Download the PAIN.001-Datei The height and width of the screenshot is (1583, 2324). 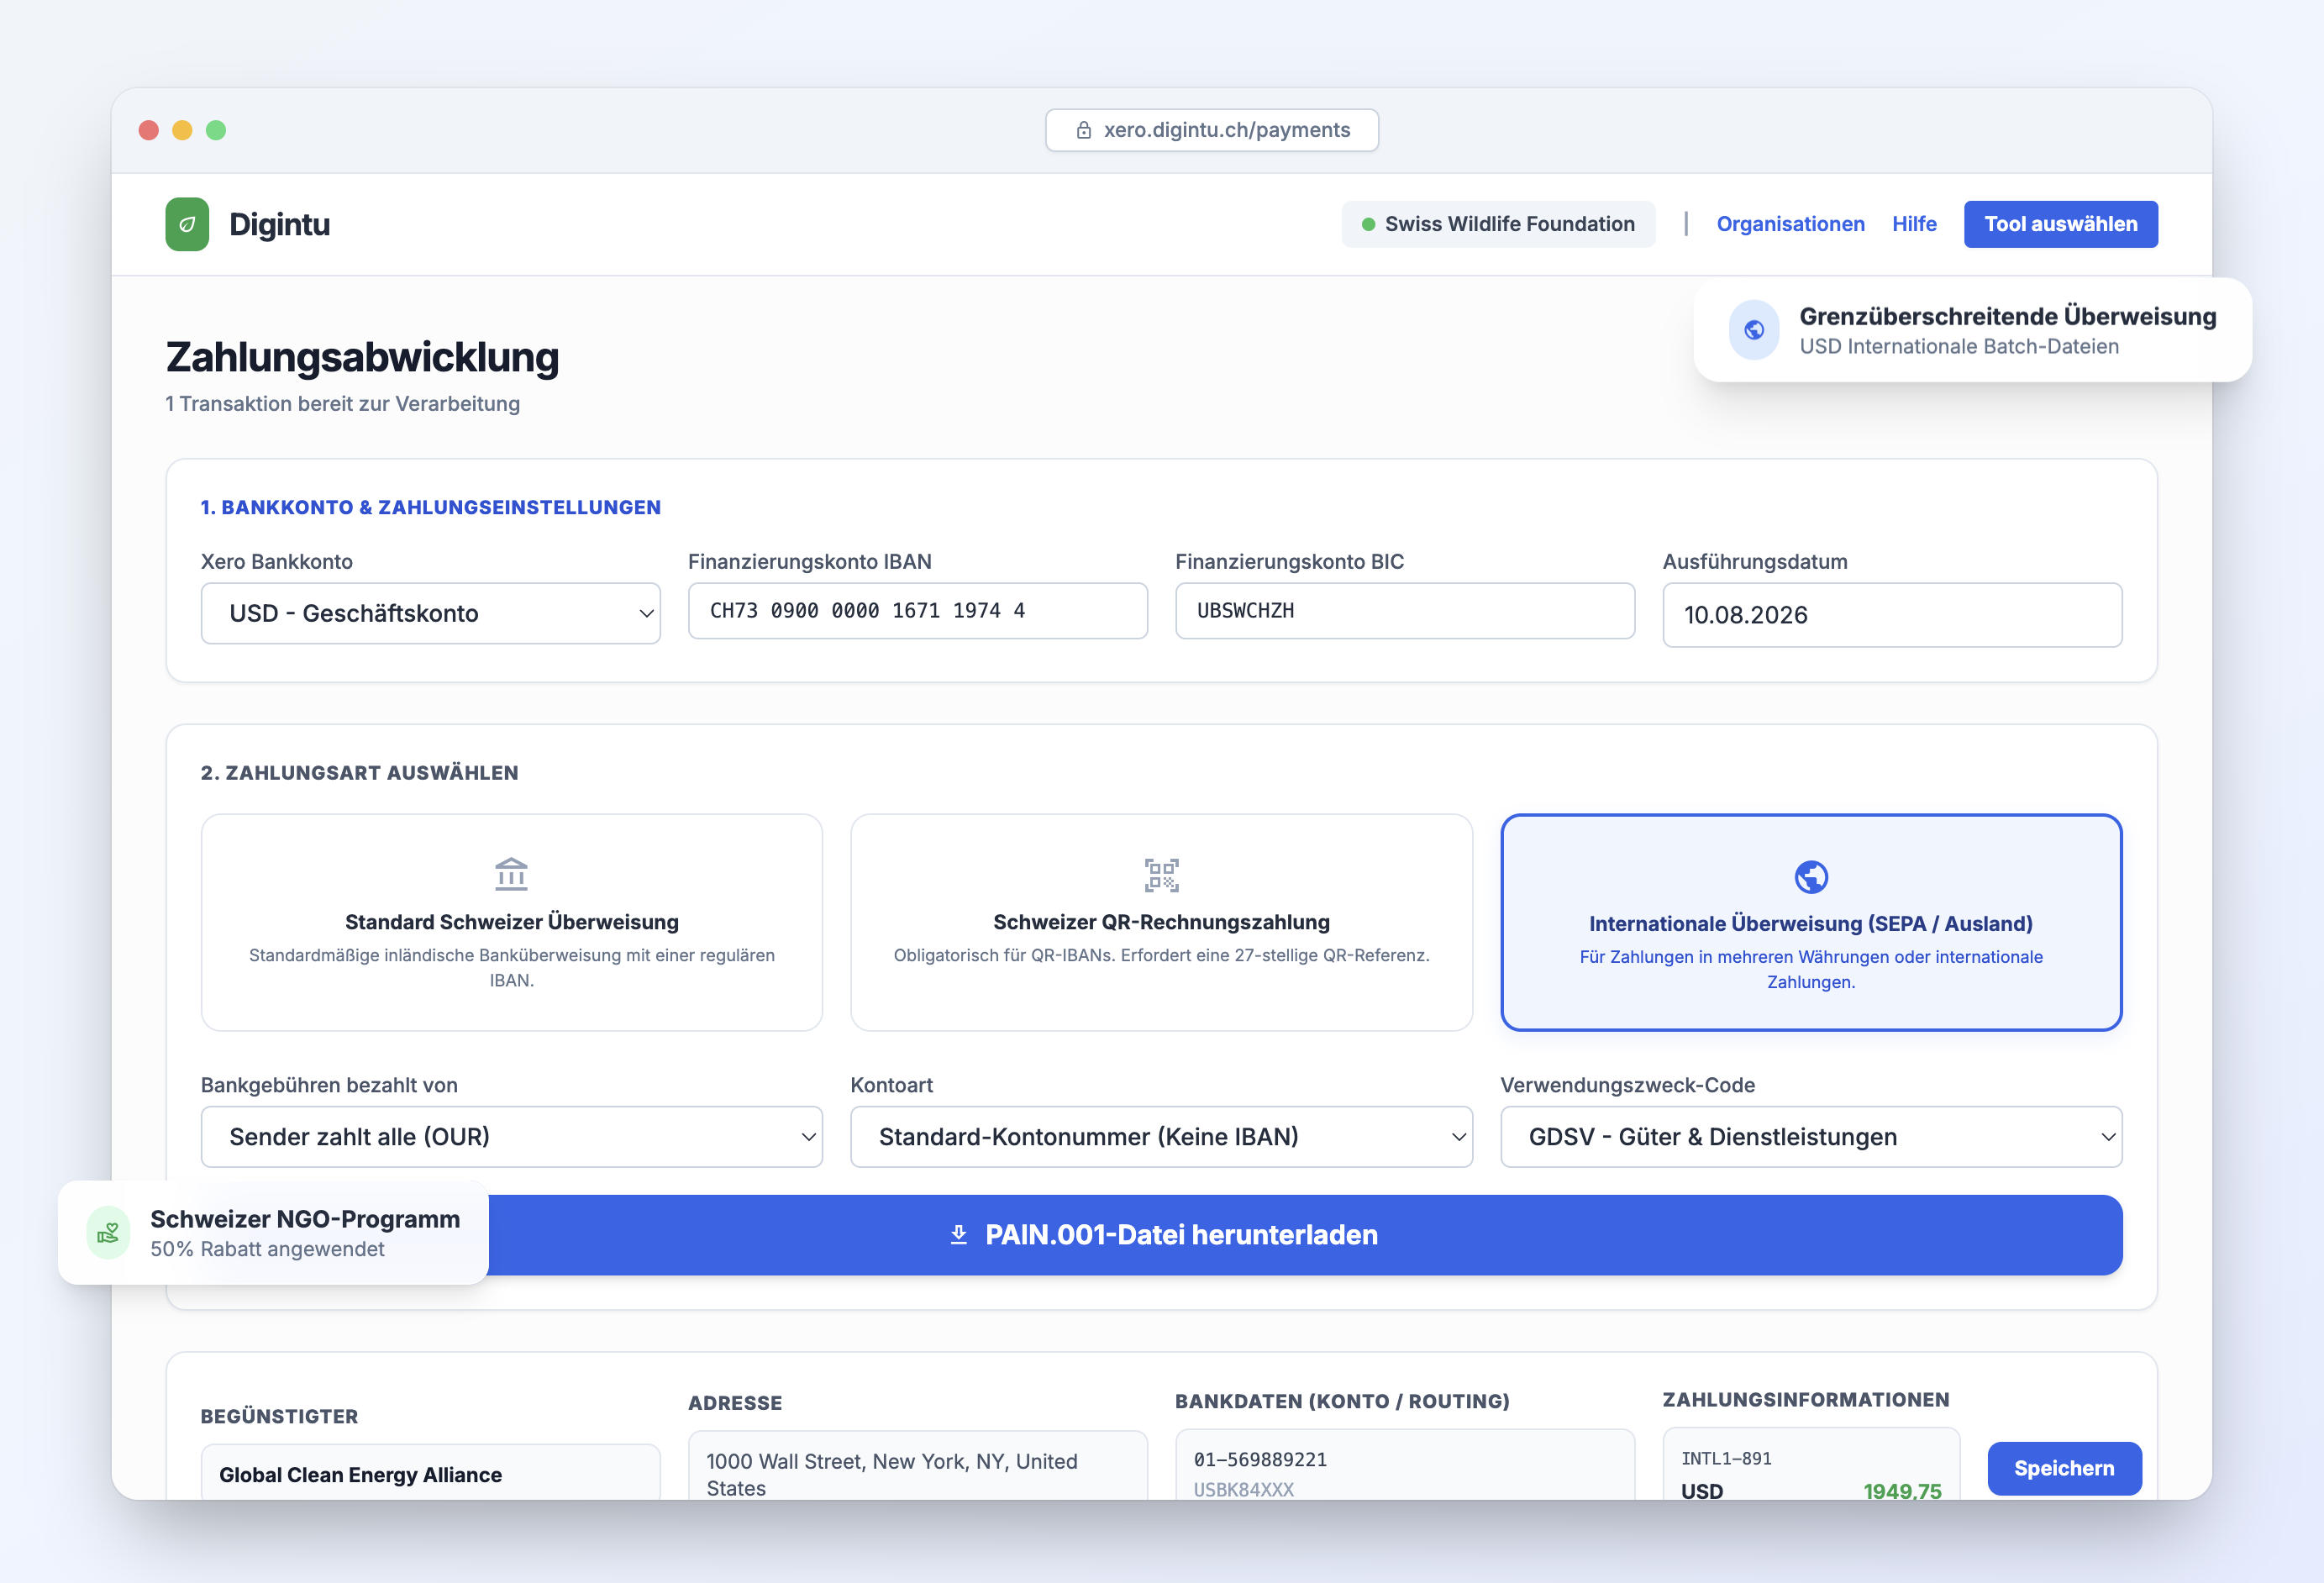pyautogui.click(x=1161, y=1235)
